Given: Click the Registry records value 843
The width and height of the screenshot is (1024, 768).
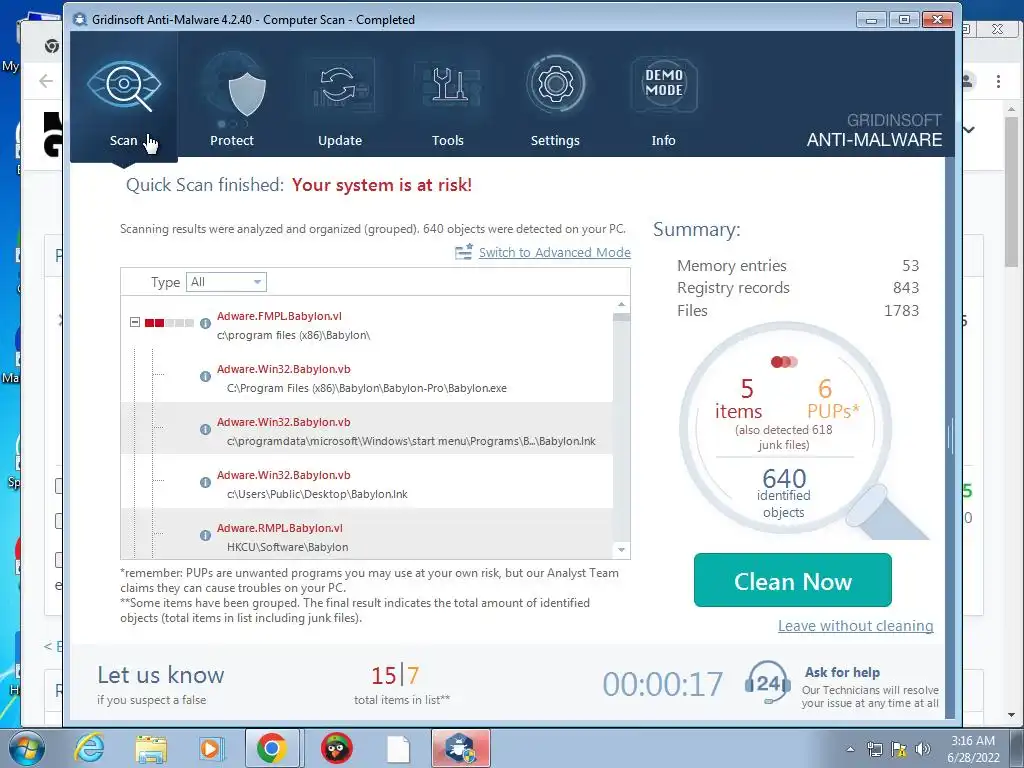Looking at the screenshot, I should [906, 288].
